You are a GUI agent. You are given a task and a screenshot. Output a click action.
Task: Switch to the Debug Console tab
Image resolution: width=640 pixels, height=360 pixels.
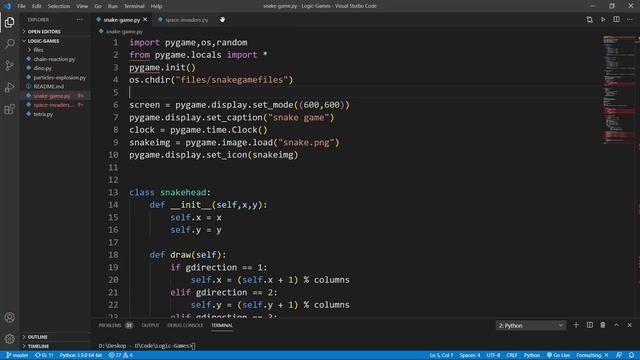[x=185, y=325]
